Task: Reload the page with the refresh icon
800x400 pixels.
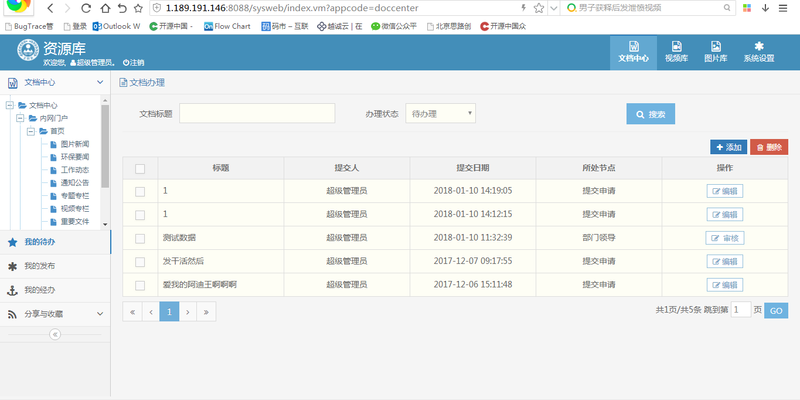Action: pyautogui.click(x=86, y=8)
